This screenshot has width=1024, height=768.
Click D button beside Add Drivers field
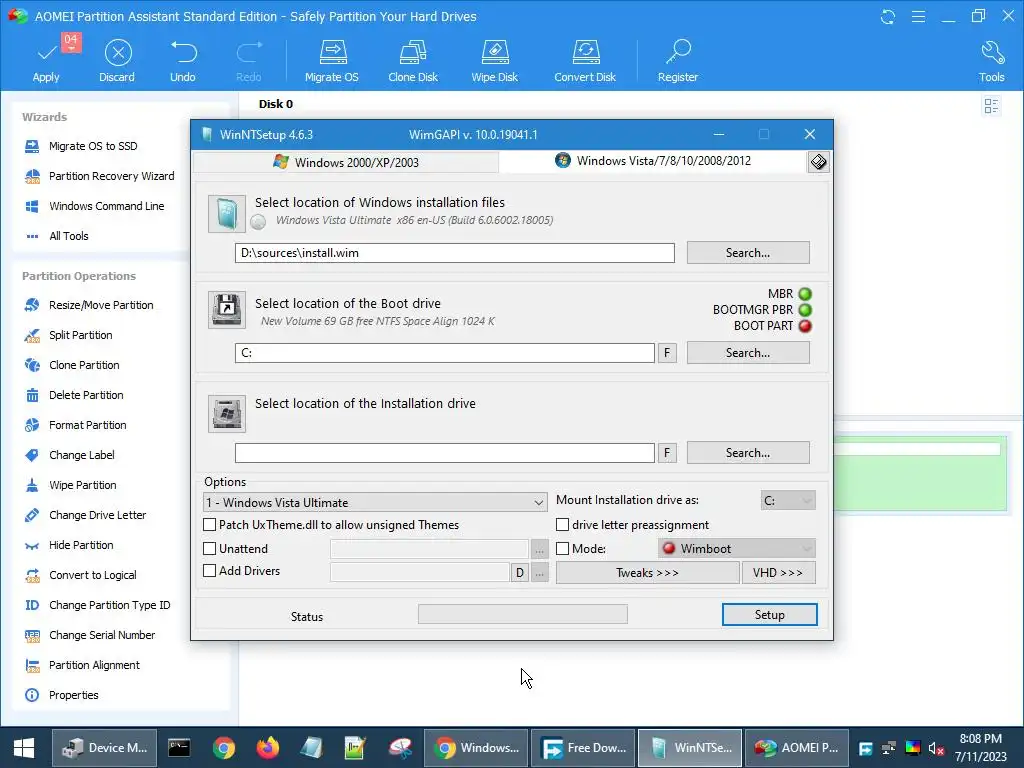(519, 573)
